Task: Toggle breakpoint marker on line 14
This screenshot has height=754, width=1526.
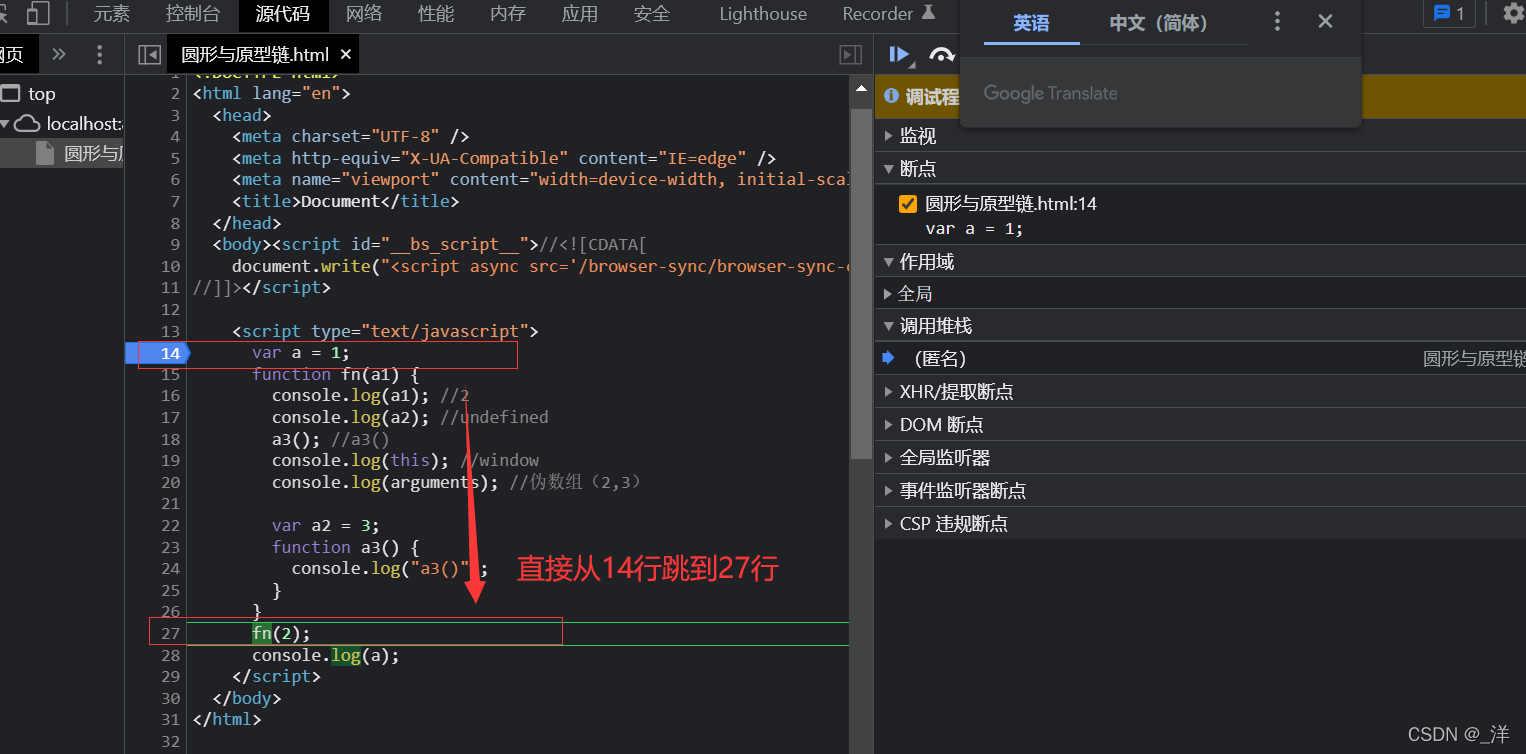Action: [157, 353]
